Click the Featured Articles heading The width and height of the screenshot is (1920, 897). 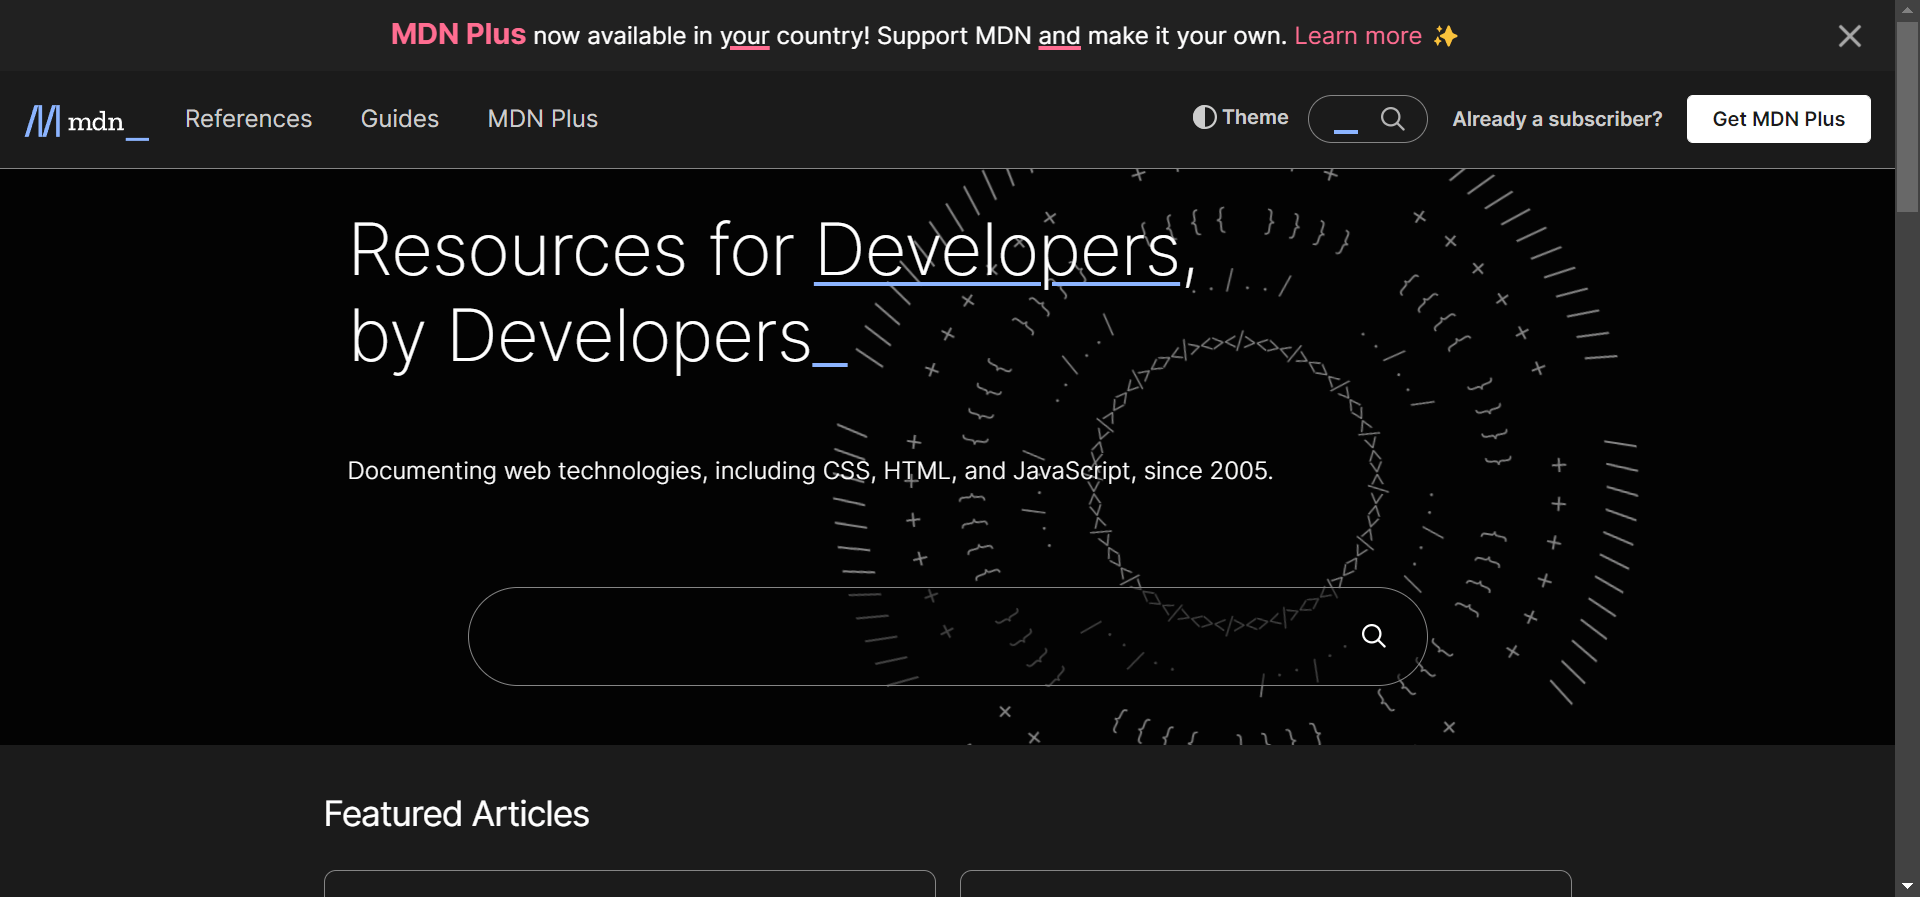point(456,814)
